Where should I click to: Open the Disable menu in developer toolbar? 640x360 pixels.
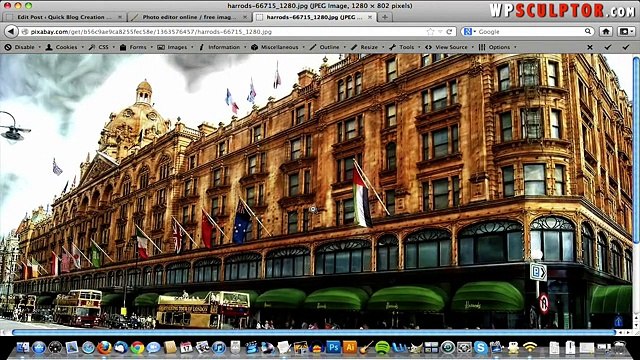22,47
